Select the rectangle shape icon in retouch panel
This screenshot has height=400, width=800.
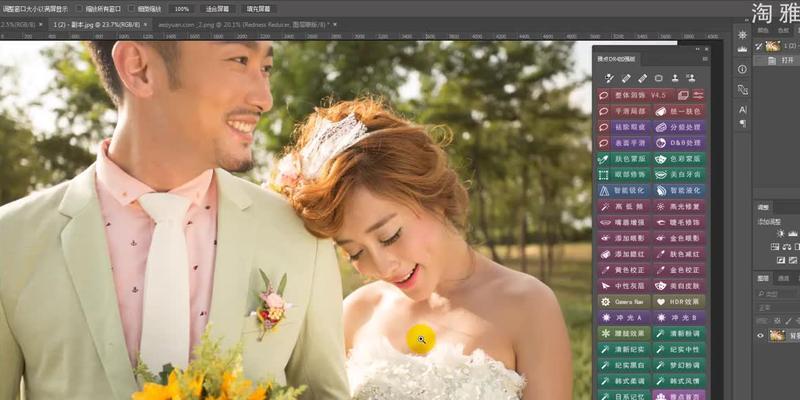(659, 78)
